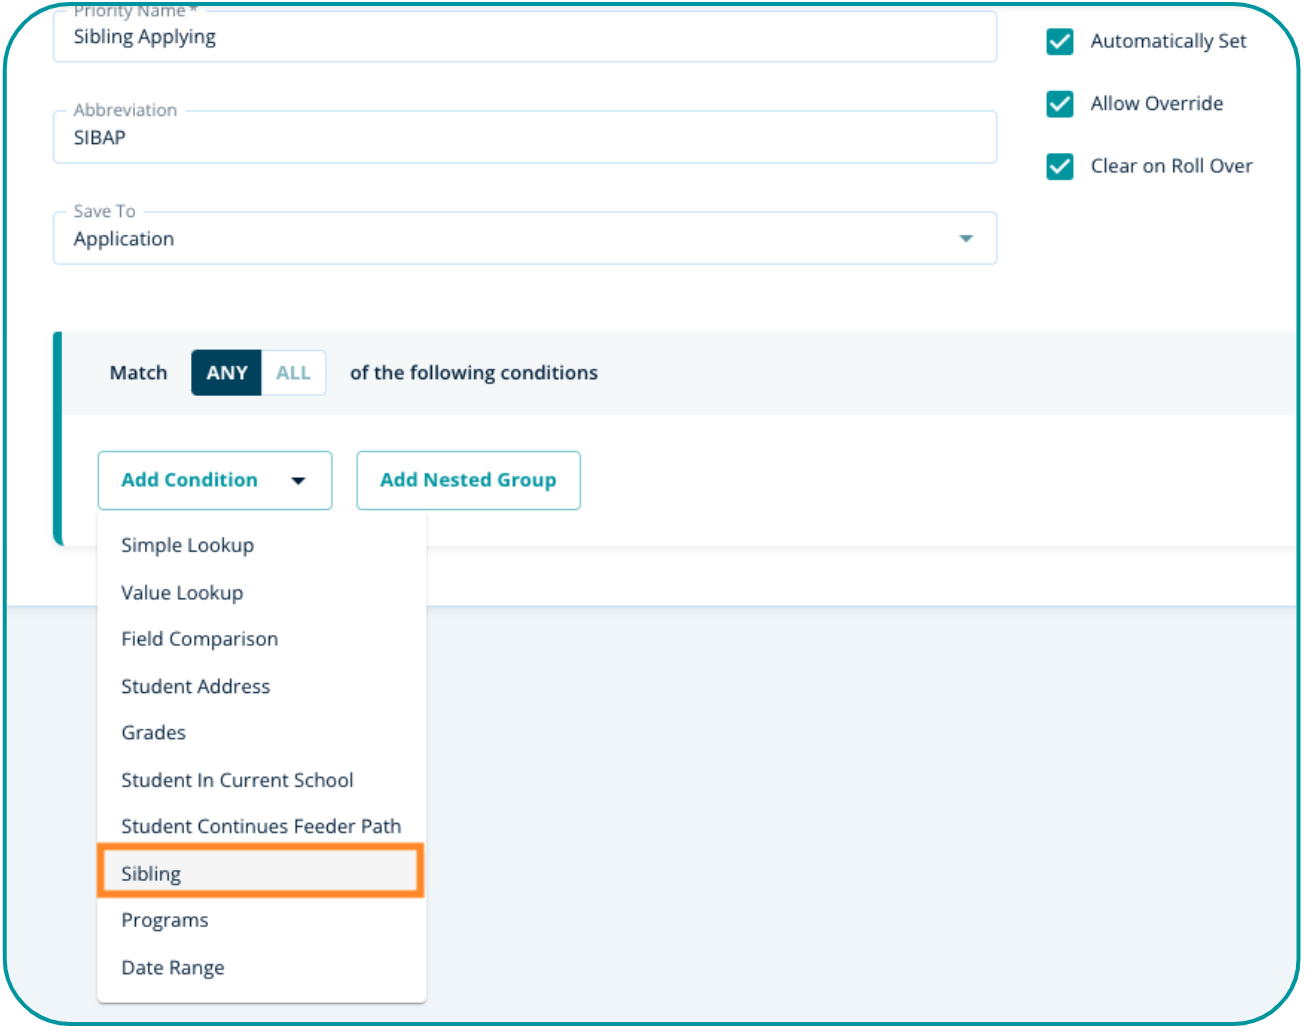Select Student Continues Feeder Path
The width and height of the screenshot is (1306, 1031).
coord(260,827)
